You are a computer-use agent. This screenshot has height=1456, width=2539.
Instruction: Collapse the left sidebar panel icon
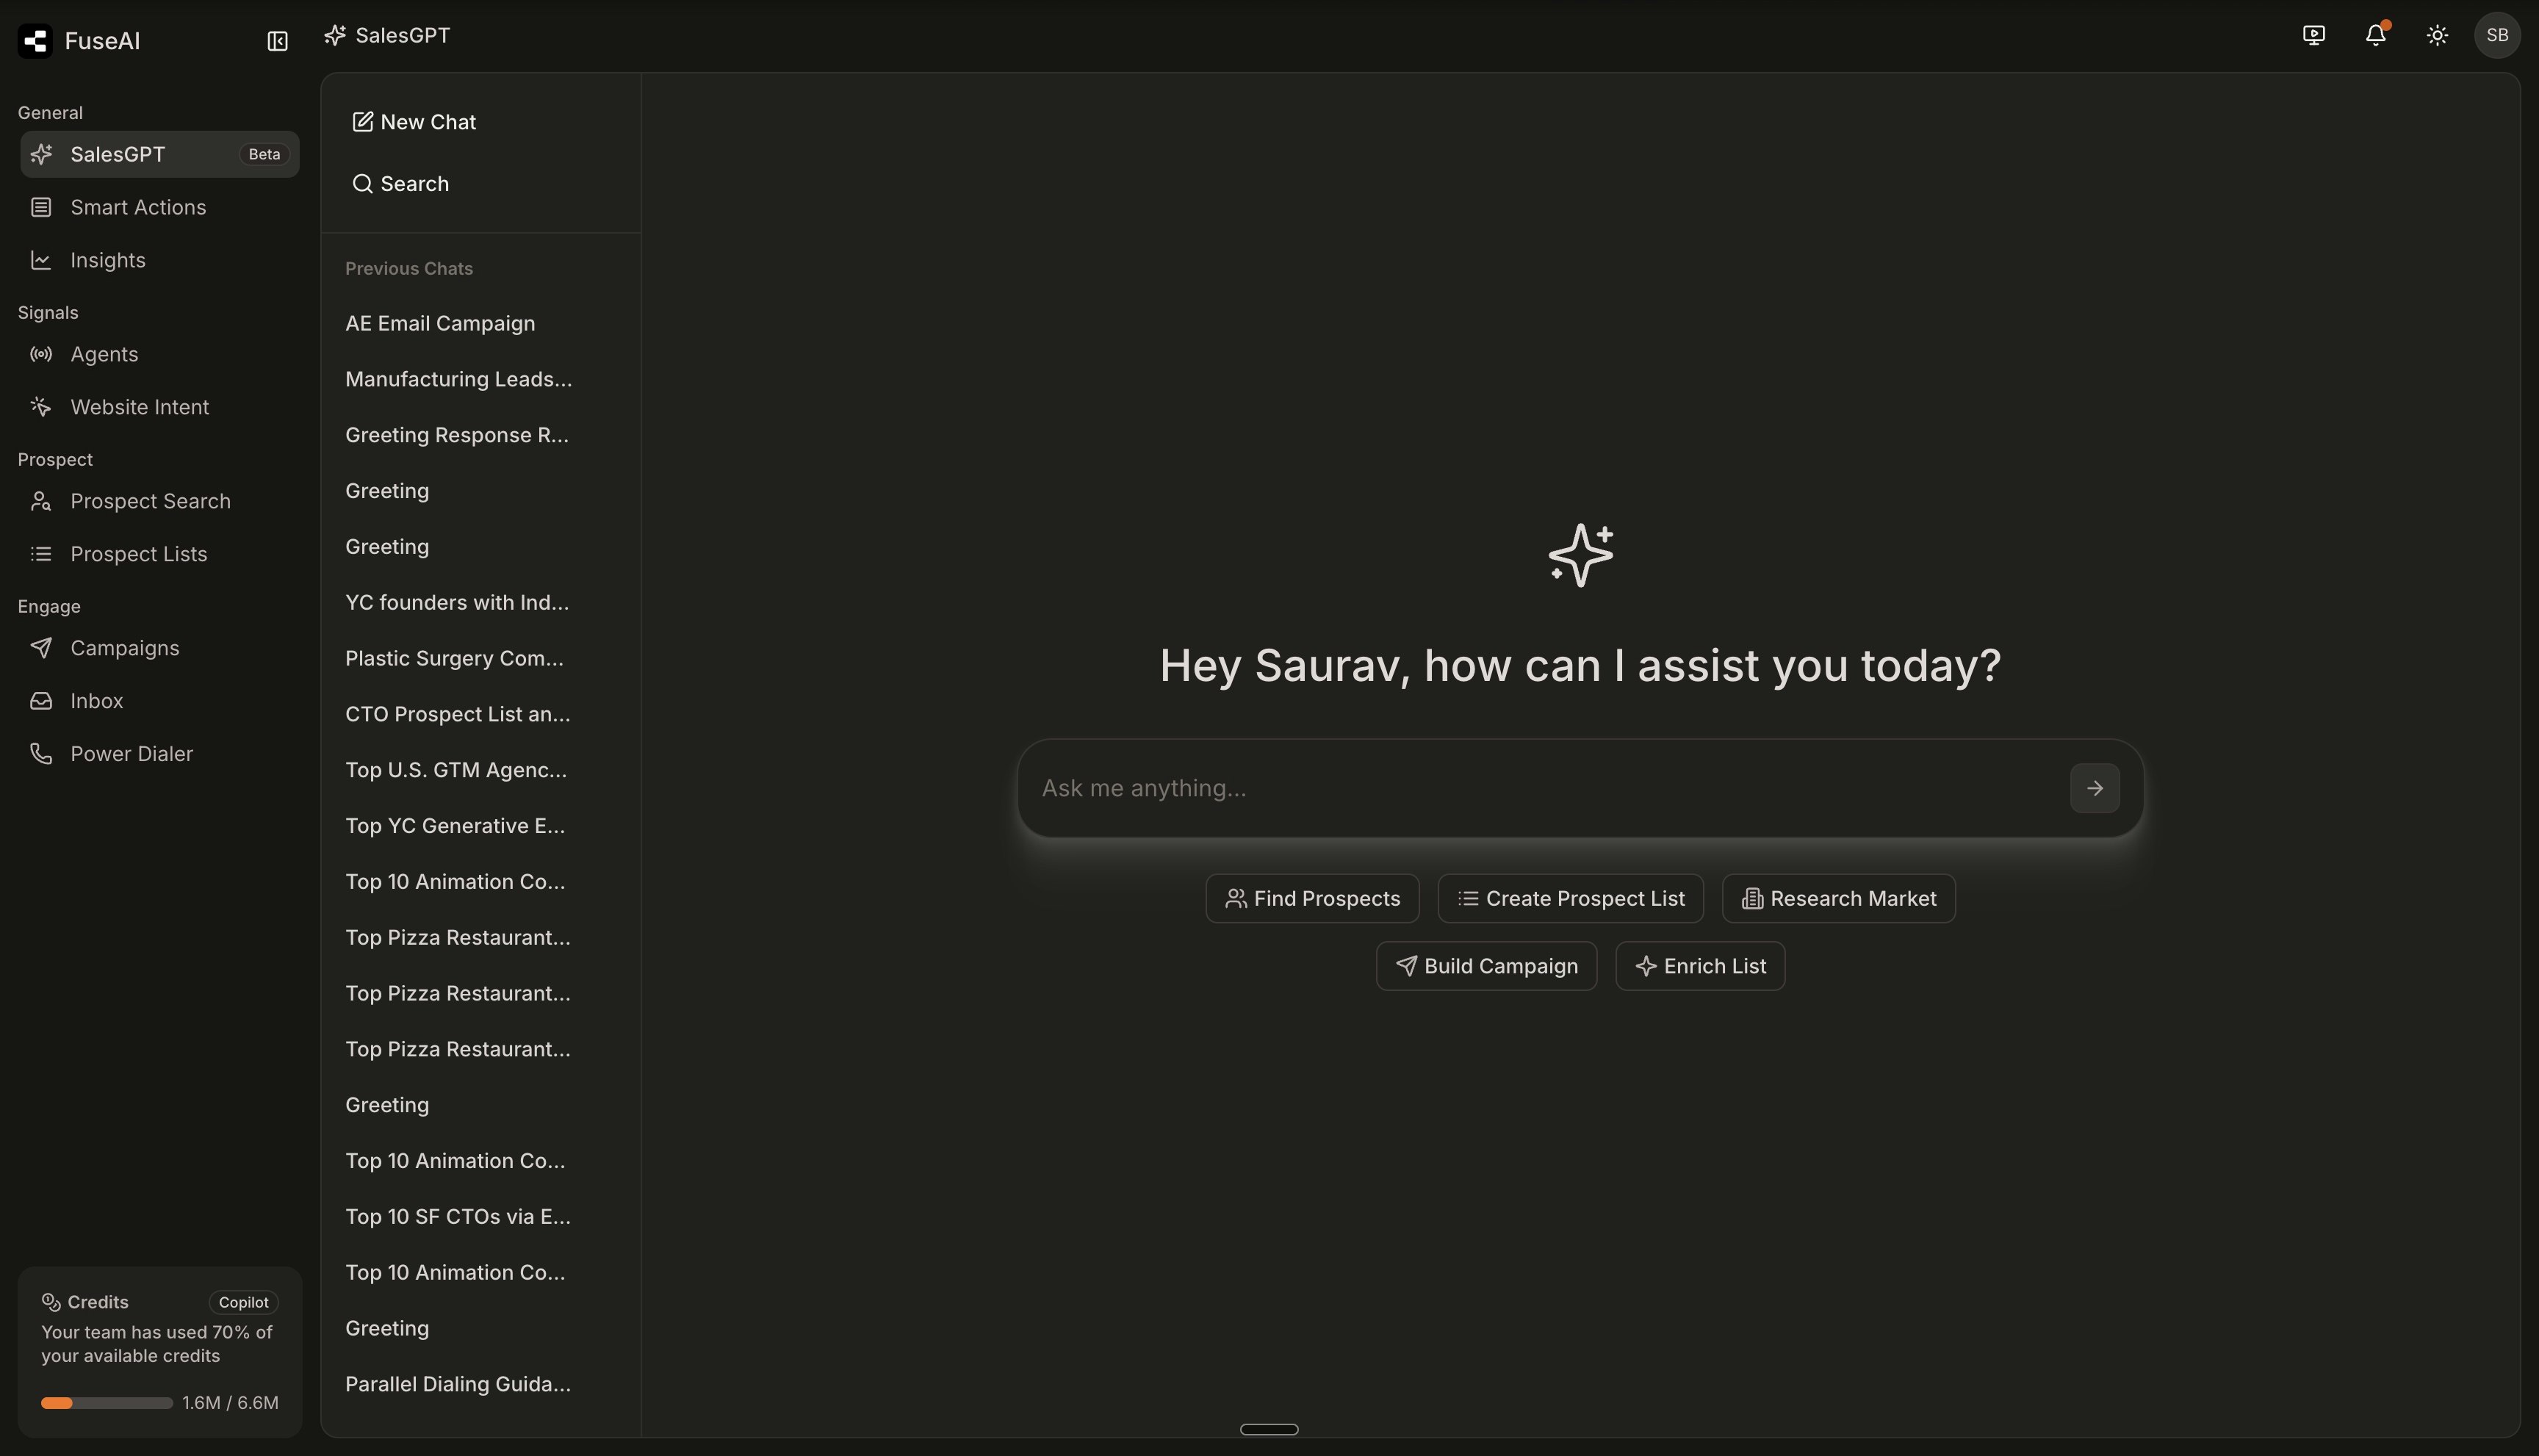[x=277, y=41]
